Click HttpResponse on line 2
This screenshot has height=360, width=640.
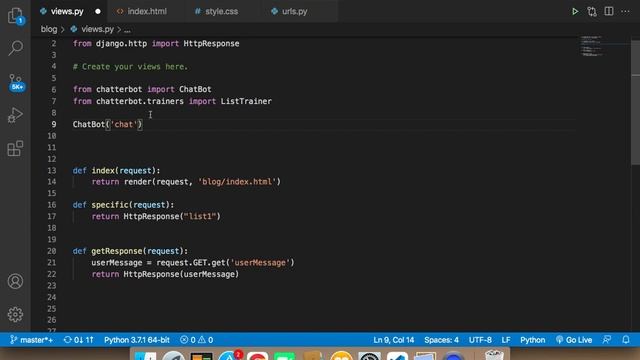(211, 44)
